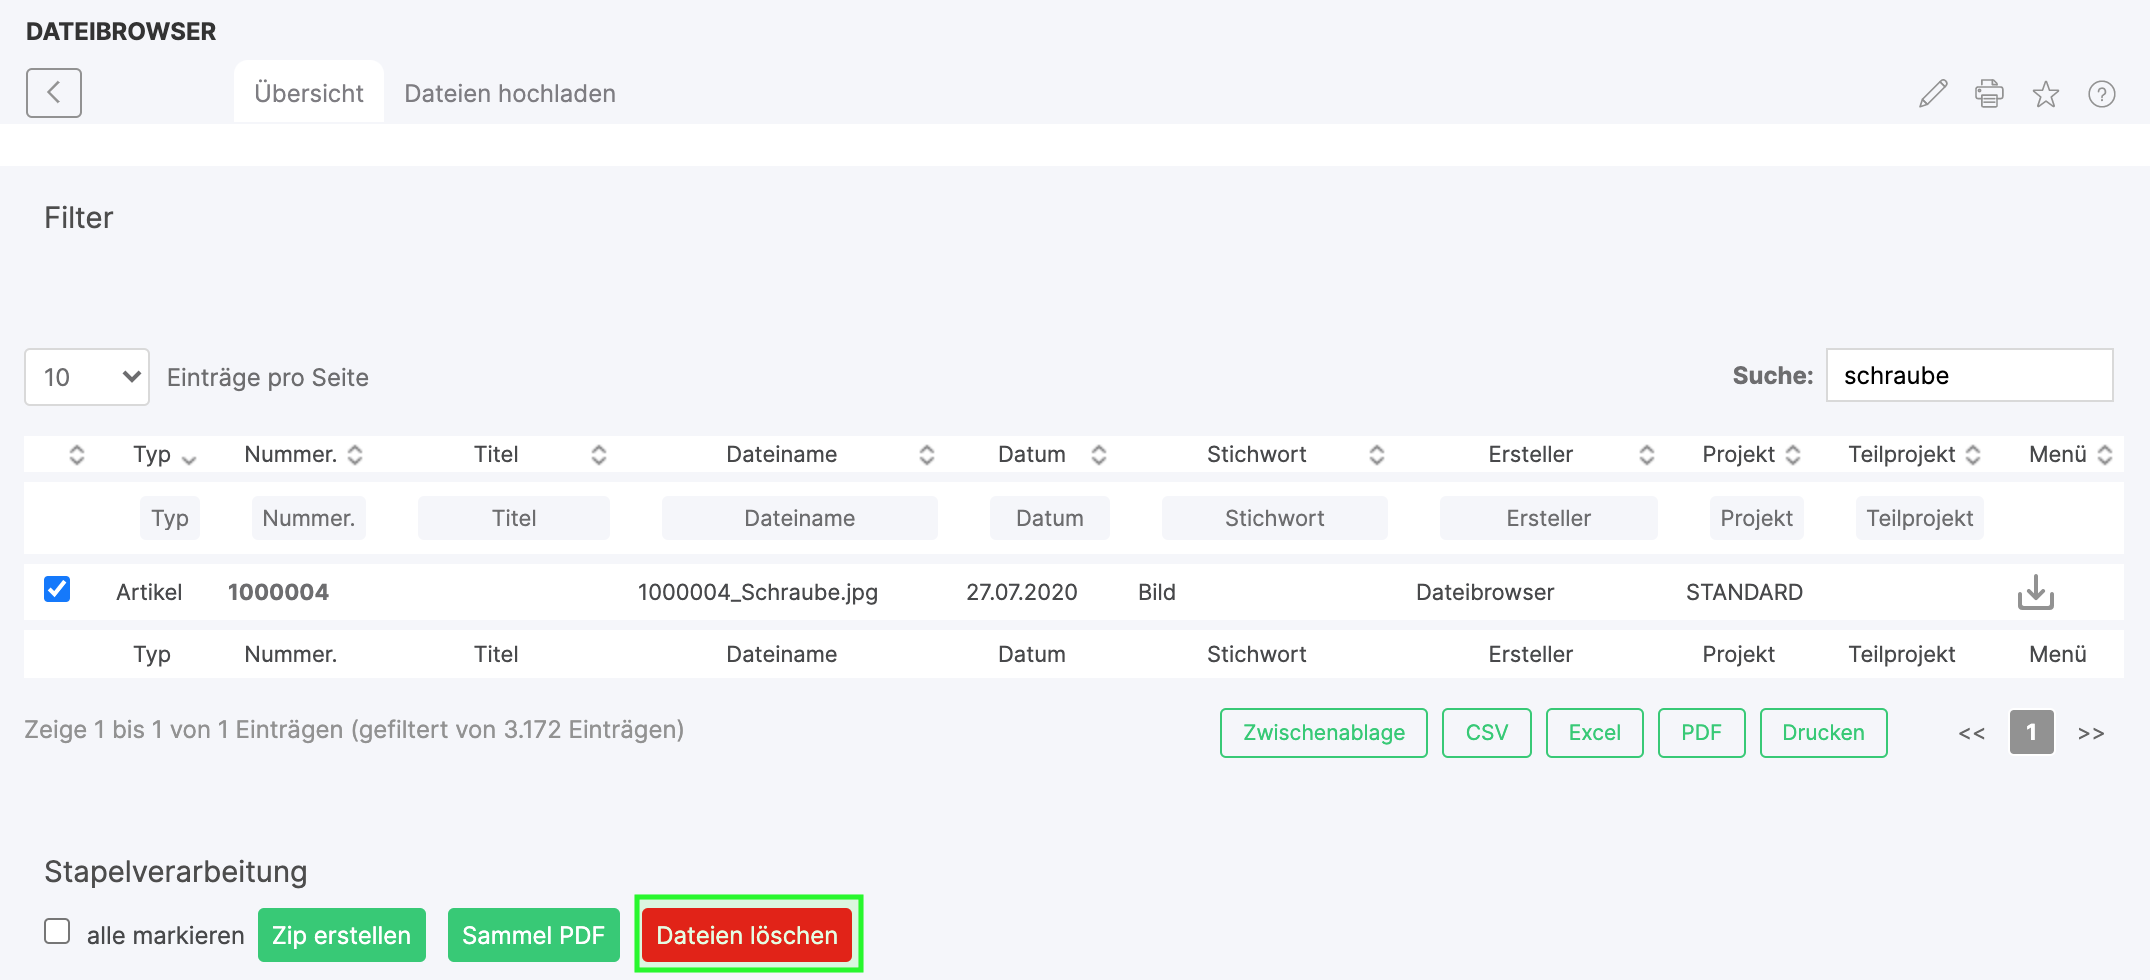Click the back arrow button
Screen dimensions: 2150x980
click(54, 93)
